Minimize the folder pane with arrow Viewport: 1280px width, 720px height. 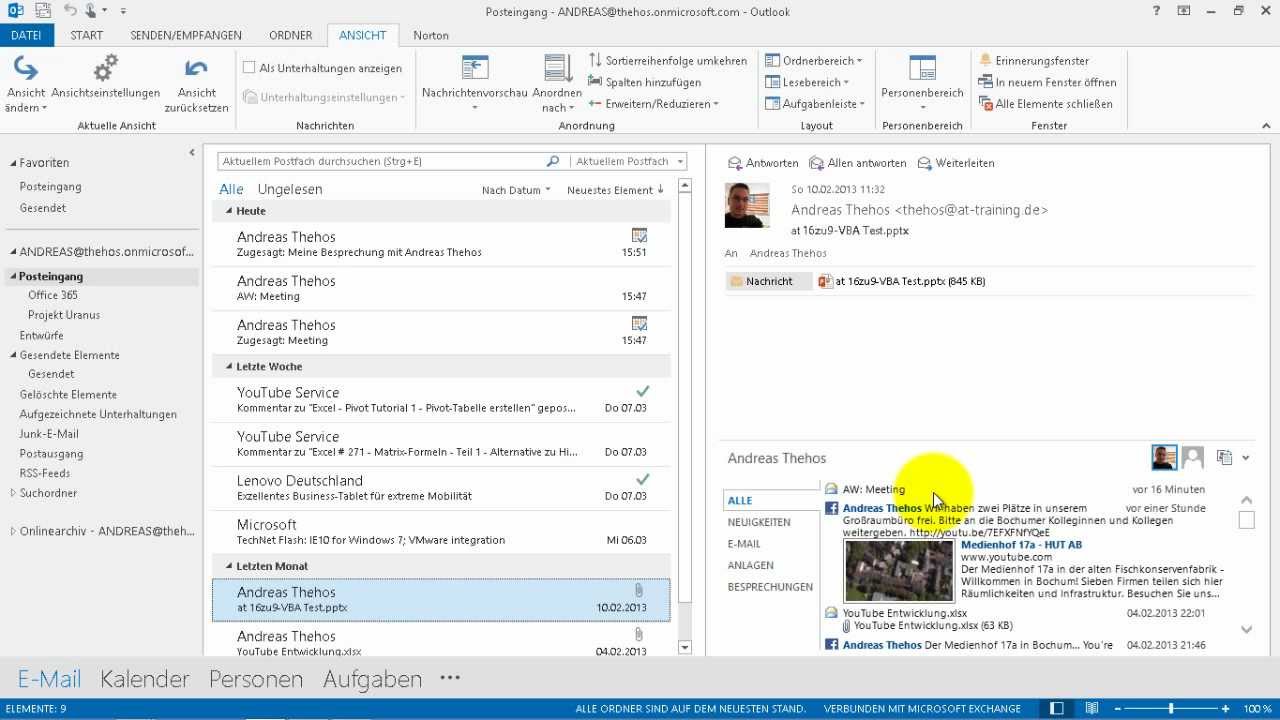192,152
